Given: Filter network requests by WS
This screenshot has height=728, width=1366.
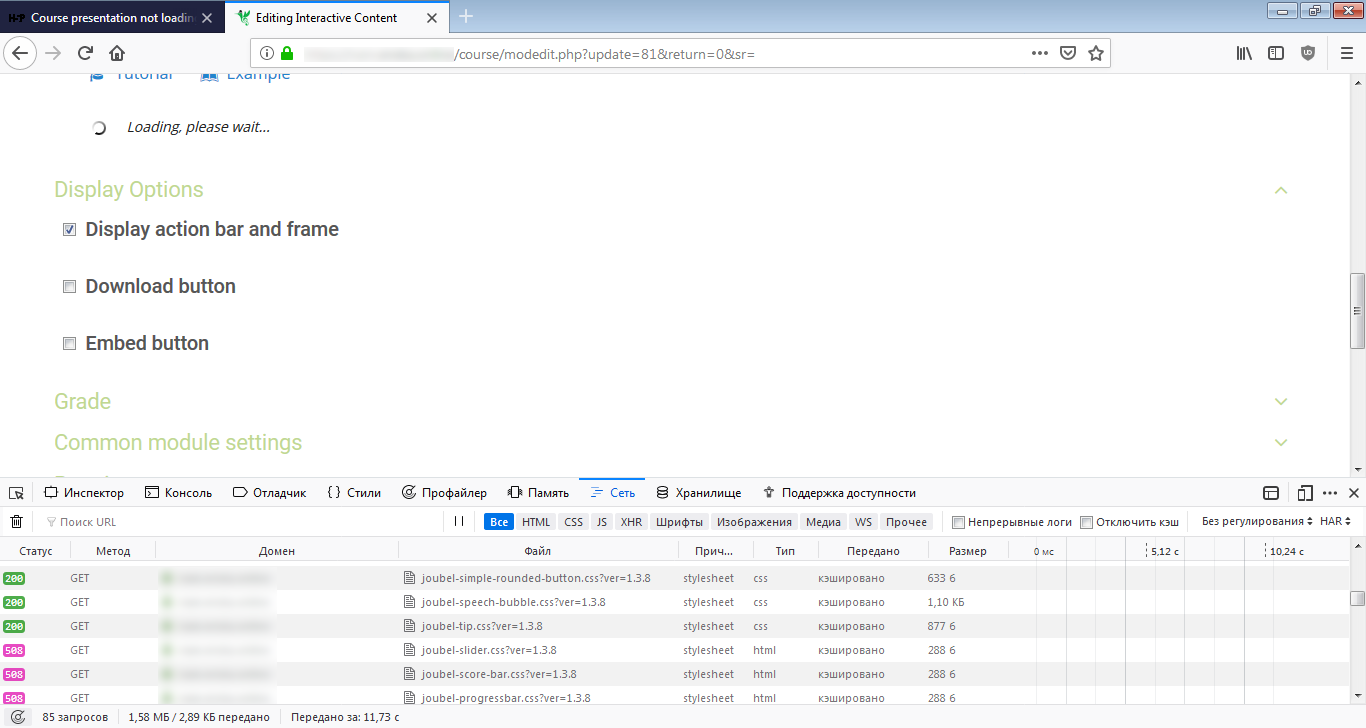Looking at the screenshot, I should (863, 522).
